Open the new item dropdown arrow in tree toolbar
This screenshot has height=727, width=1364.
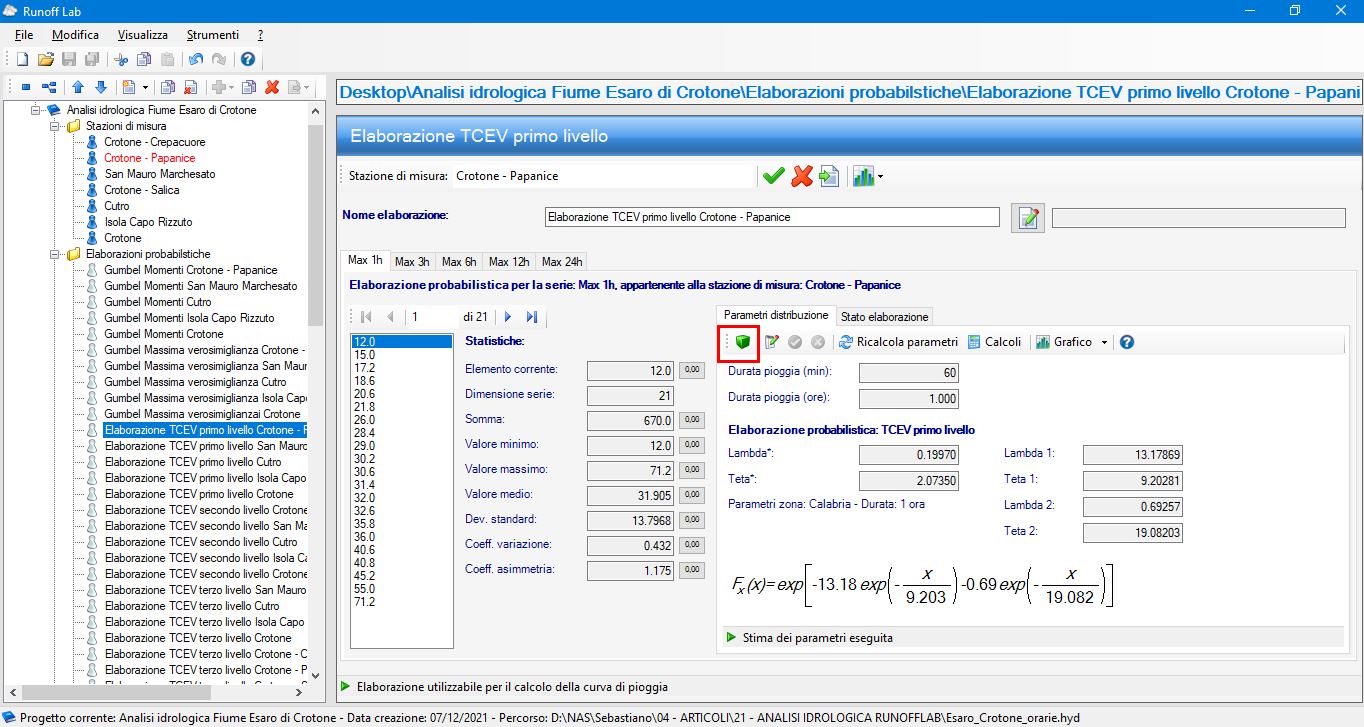[145, 88]
